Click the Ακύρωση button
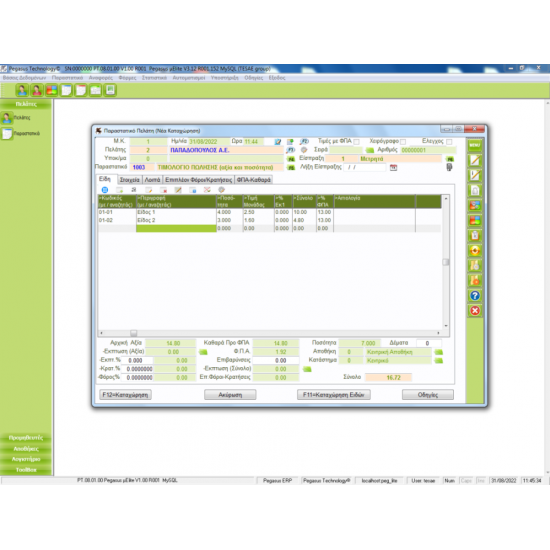Image resolution: width=550 pixels, height=550 pixels. click(230, 395)
